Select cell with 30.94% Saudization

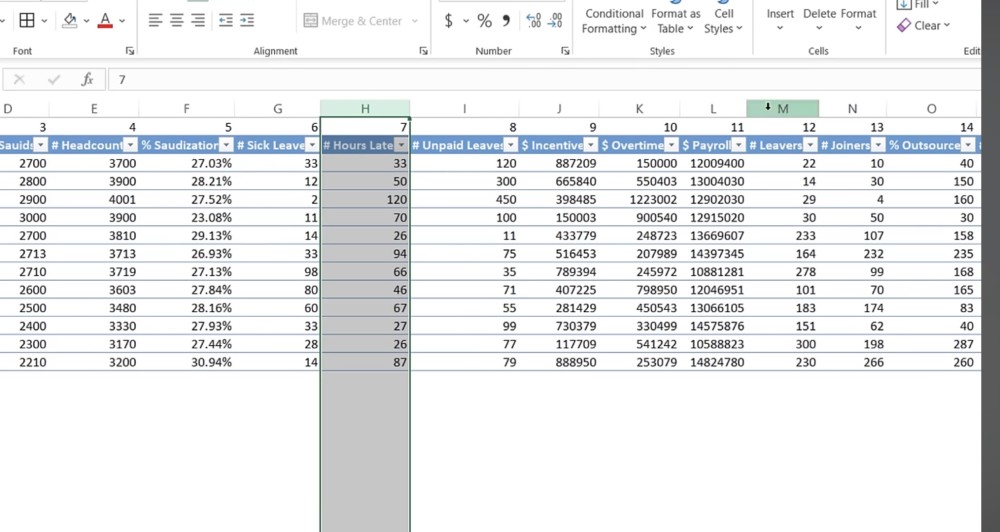pos(186,362)
